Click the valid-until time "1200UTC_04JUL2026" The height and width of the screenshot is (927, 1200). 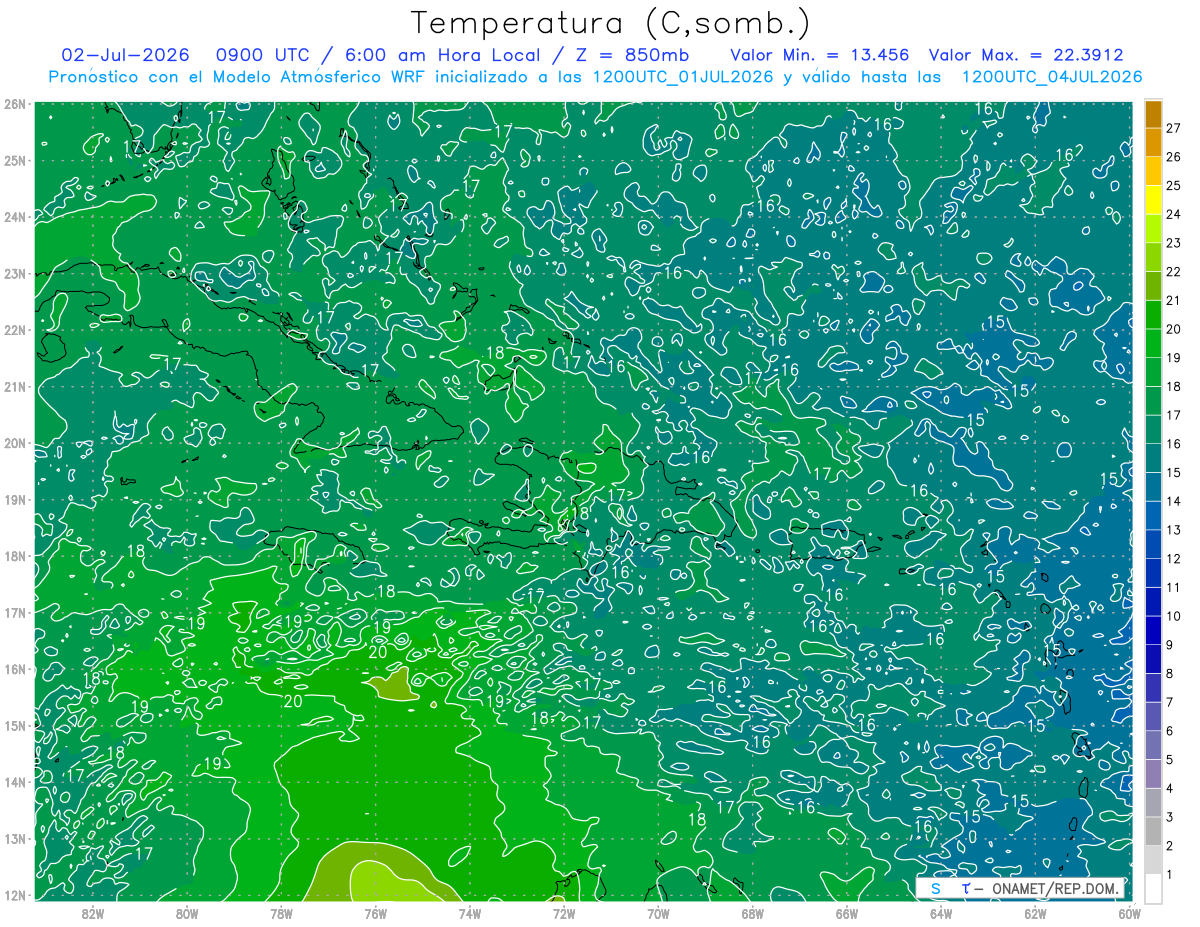pyautogui.click(x=1051, y=76)
